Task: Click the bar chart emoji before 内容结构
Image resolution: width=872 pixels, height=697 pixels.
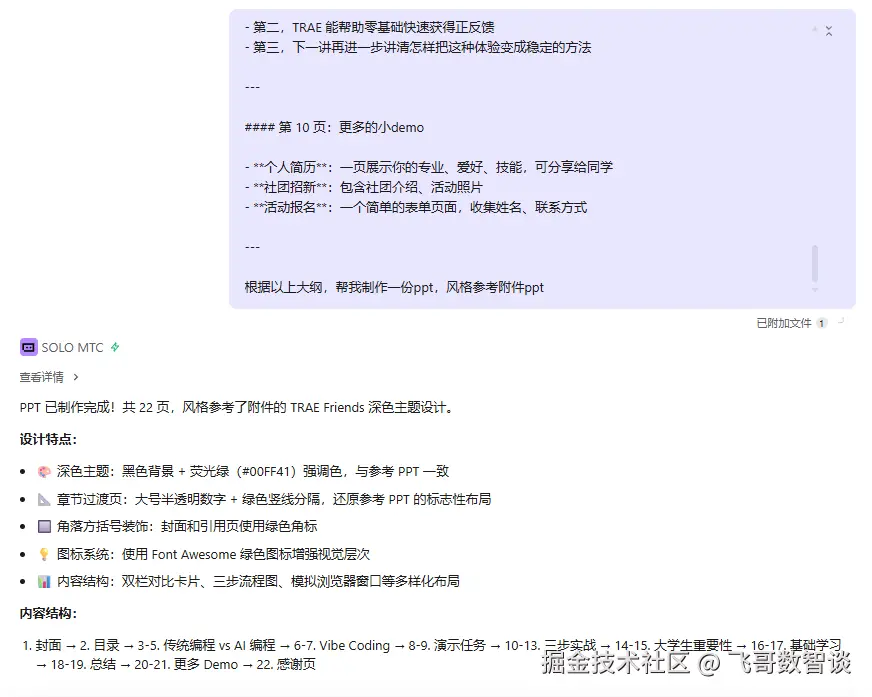Action: coord(44,581)
